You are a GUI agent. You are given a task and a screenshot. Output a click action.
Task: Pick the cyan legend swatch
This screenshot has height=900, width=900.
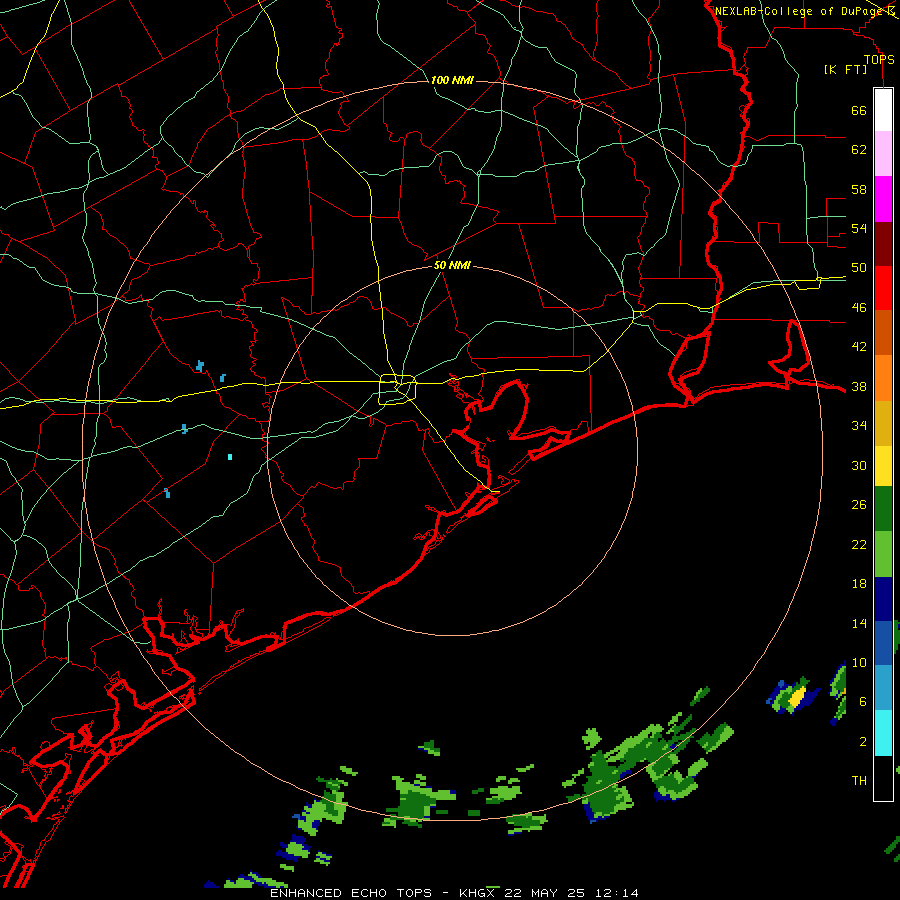point(883,733)
